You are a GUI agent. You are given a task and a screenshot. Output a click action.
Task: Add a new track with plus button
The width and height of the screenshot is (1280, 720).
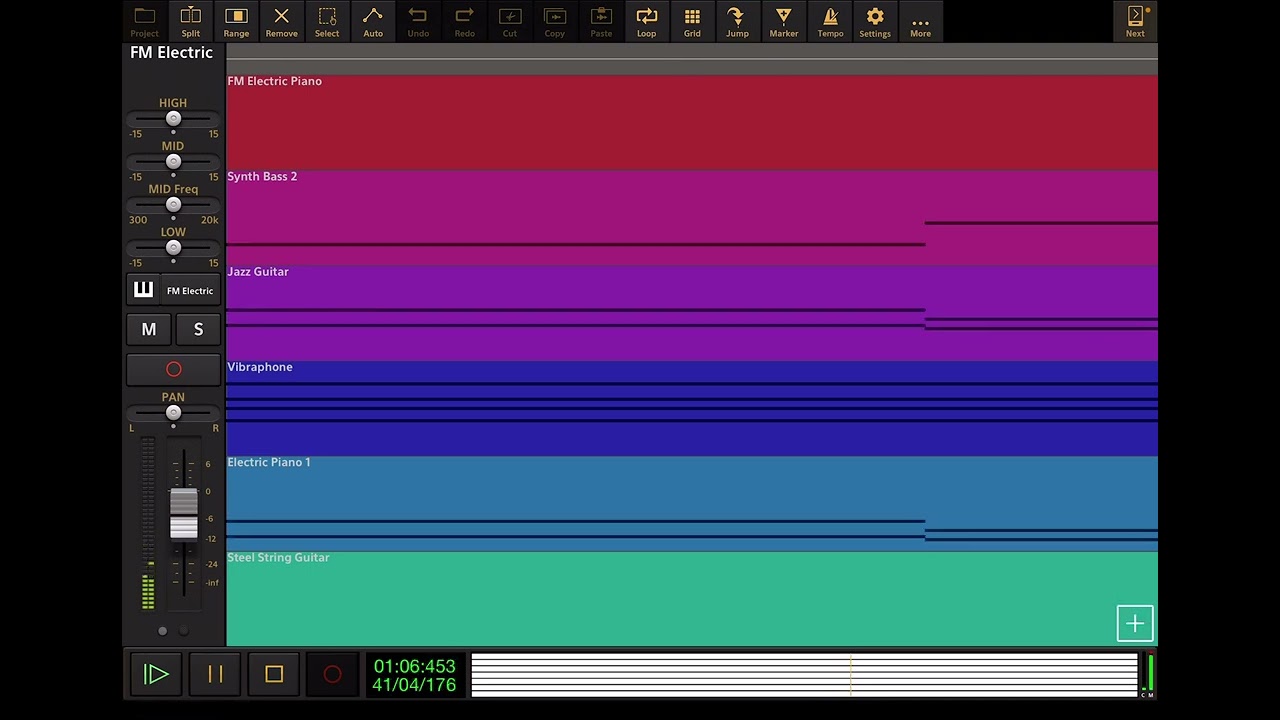pyautogui.click(x=1135, y=624)
